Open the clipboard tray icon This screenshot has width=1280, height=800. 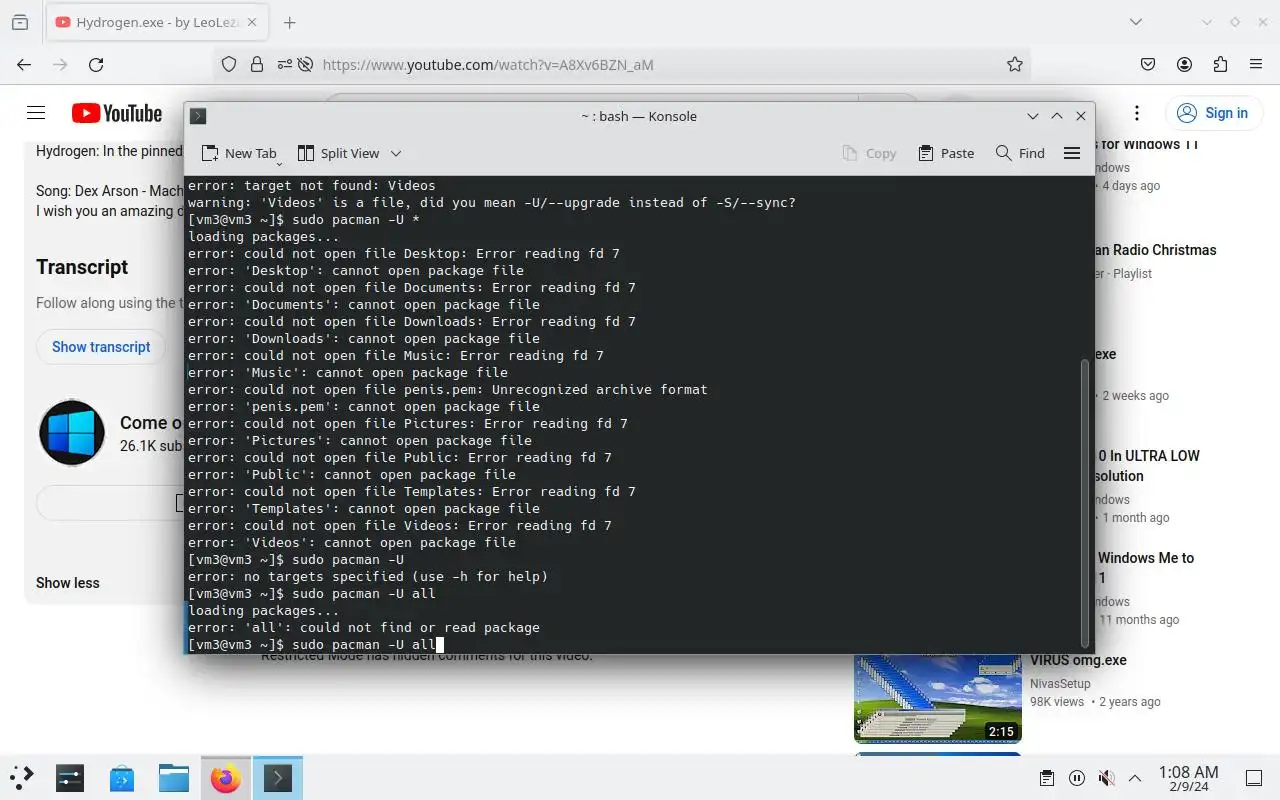pyautogui.click(x=1047, y=778)
